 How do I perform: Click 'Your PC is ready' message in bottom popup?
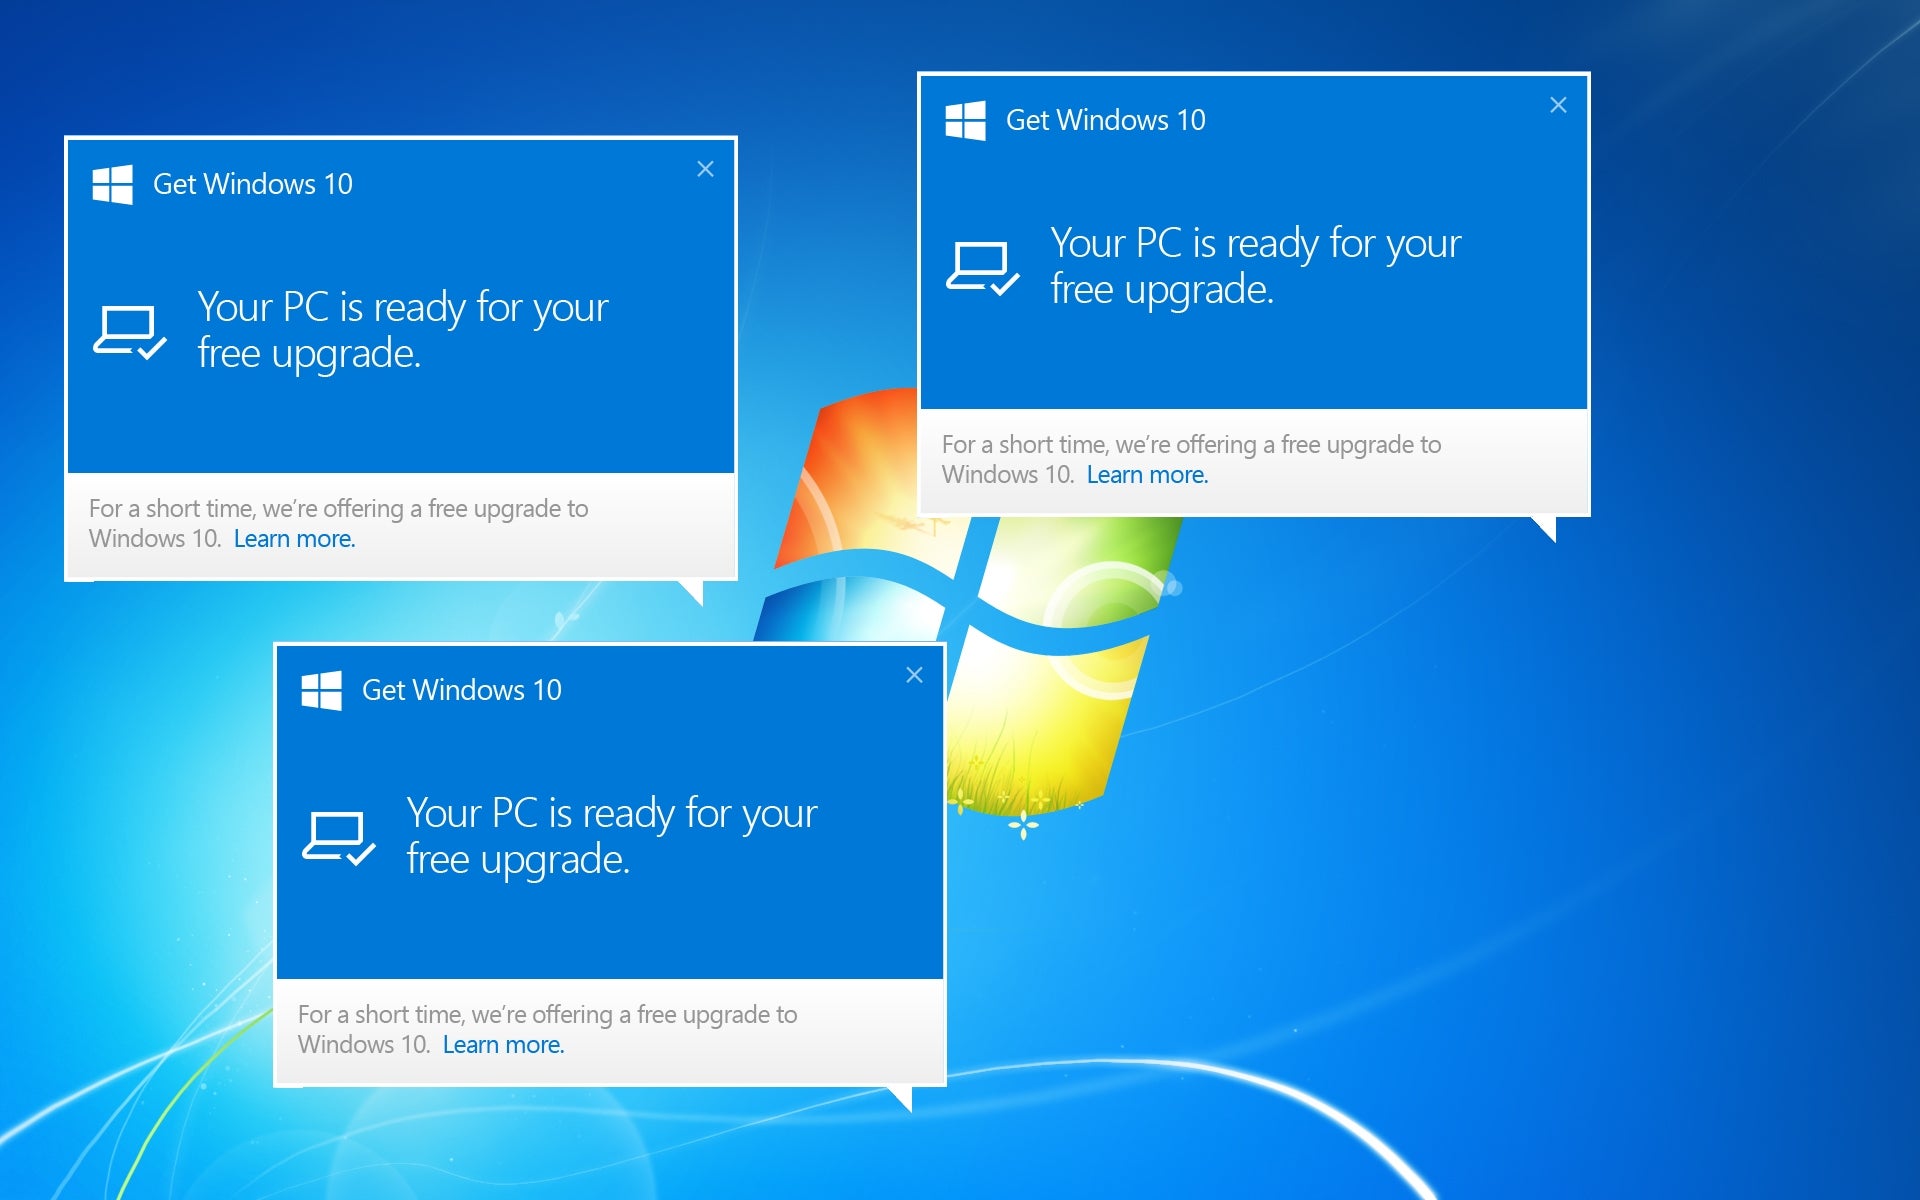click(x=612, y=836)
